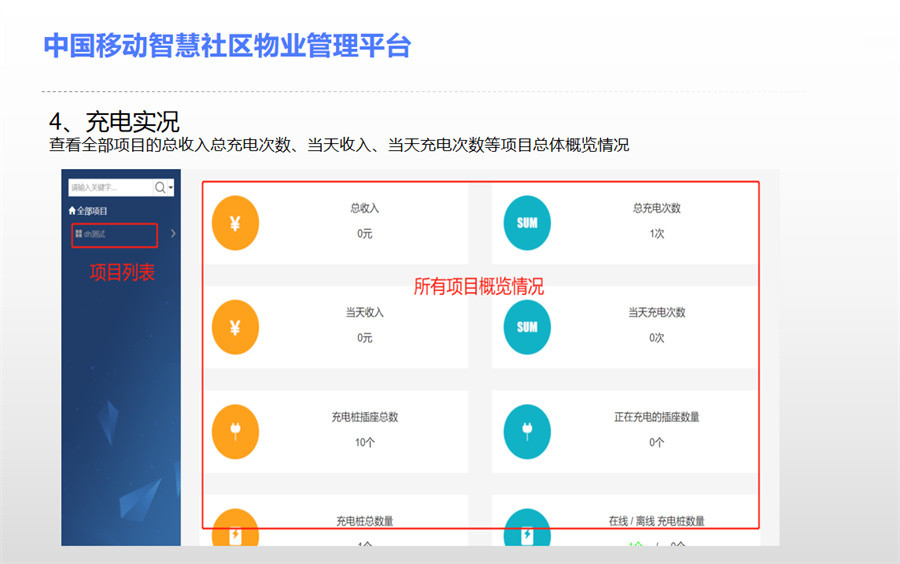
Task: Click the 在线 / 离线 充电桩数量 label
Action: pyautogui.click(x=657, y=521)
